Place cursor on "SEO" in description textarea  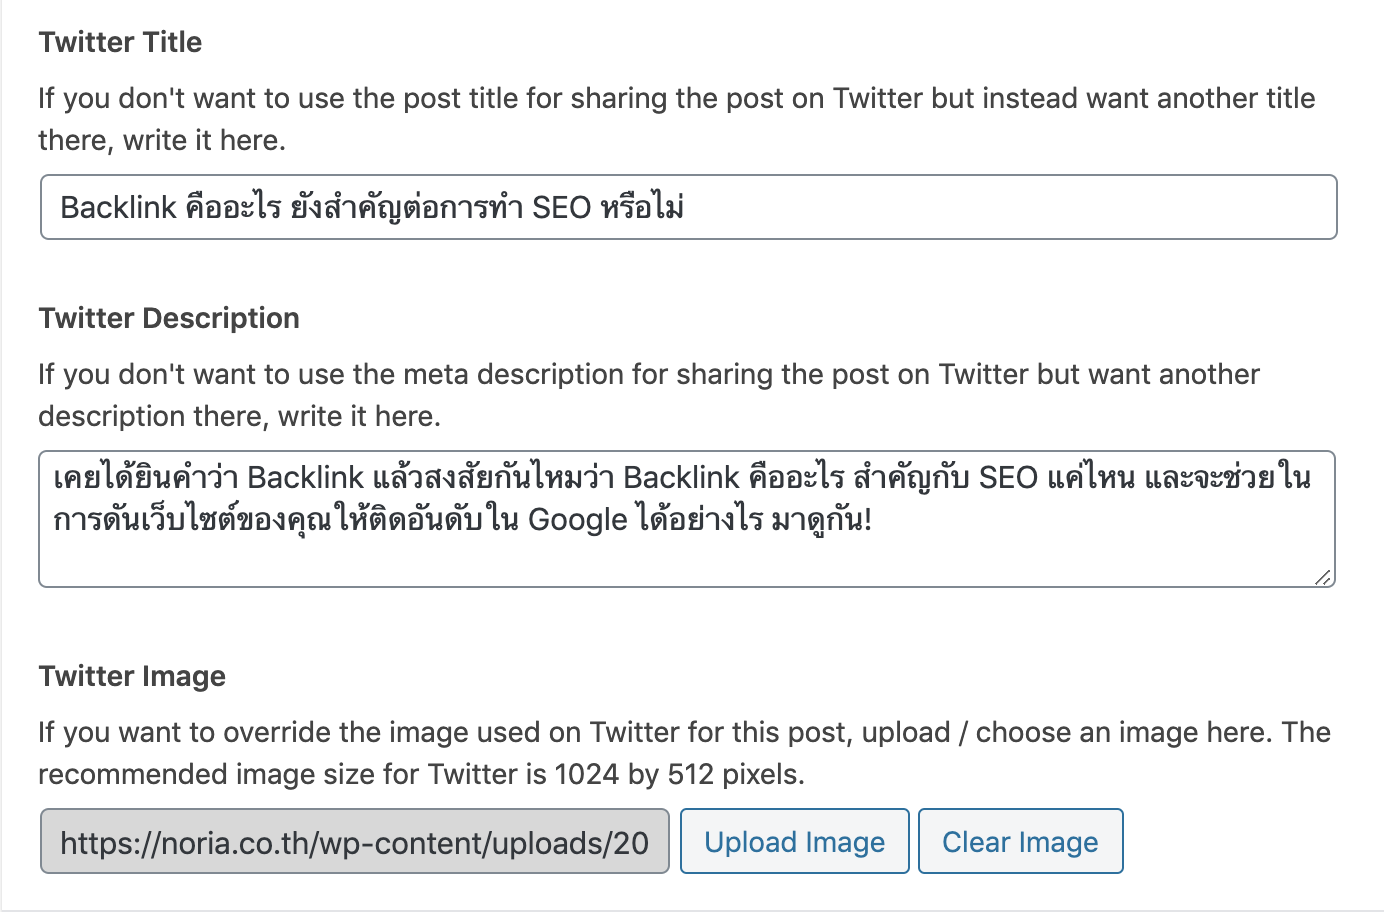[x=1008, y=477]
